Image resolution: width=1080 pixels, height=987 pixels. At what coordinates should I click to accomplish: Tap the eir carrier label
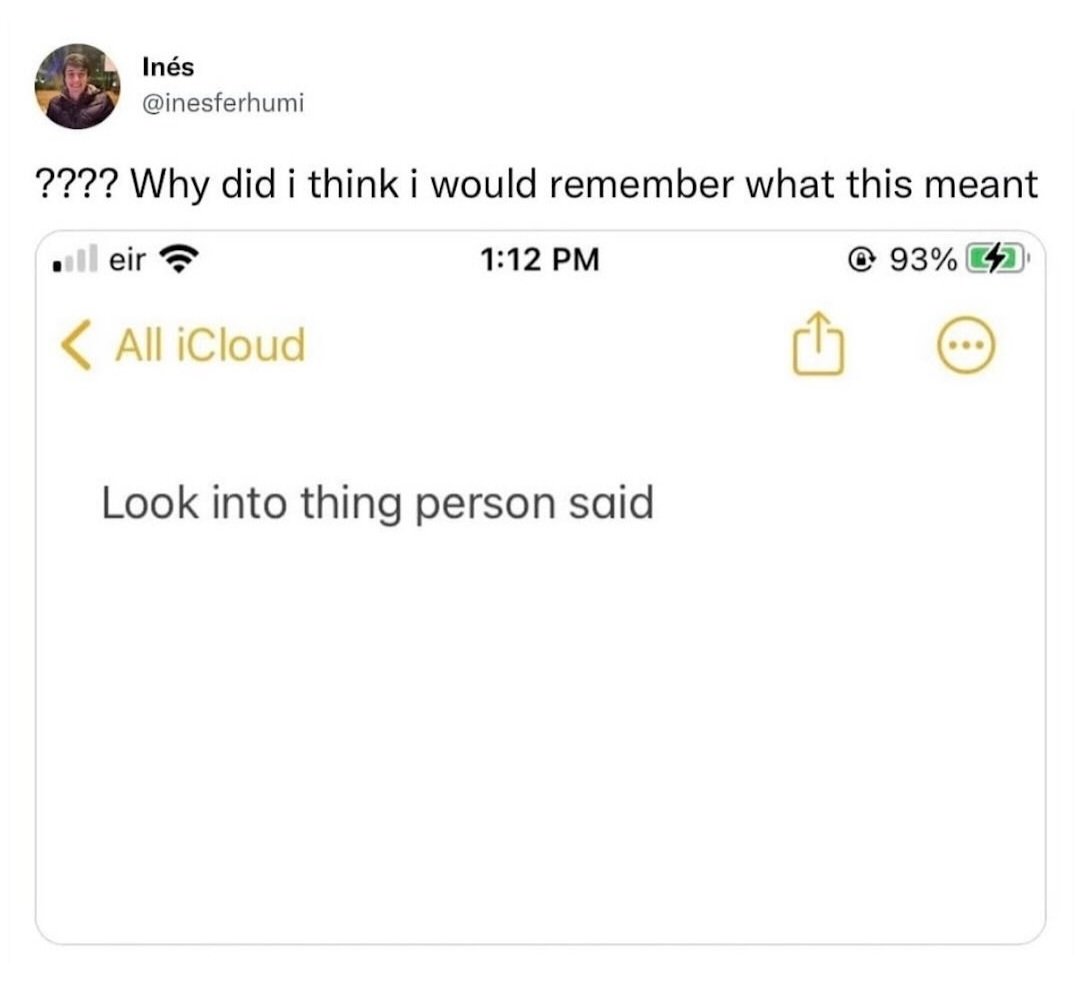(x=127, y=260)
